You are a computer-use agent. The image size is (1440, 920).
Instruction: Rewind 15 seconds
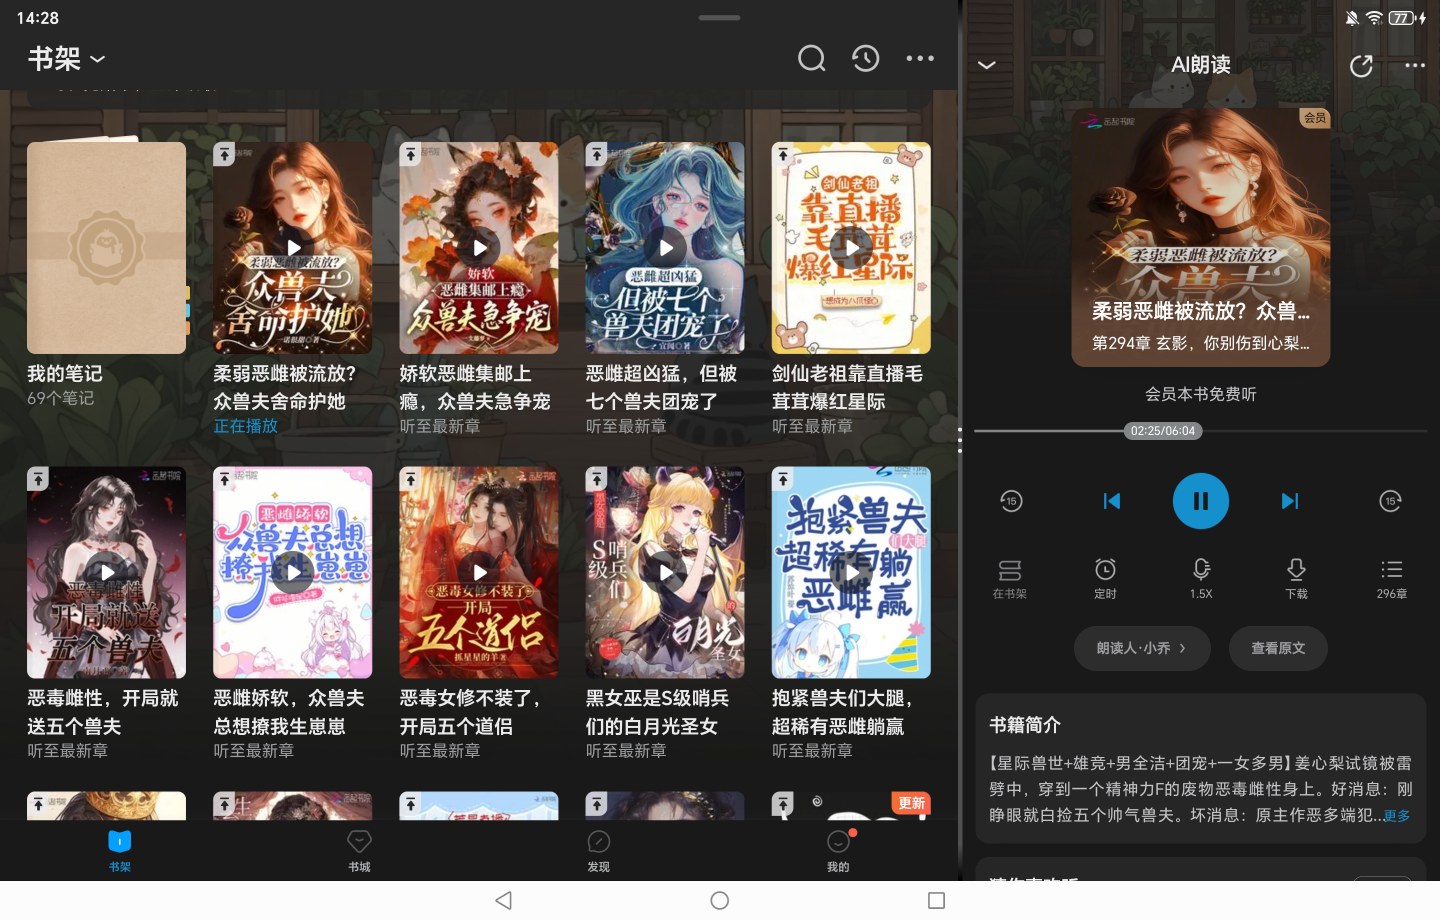[x=1011, y=501]
